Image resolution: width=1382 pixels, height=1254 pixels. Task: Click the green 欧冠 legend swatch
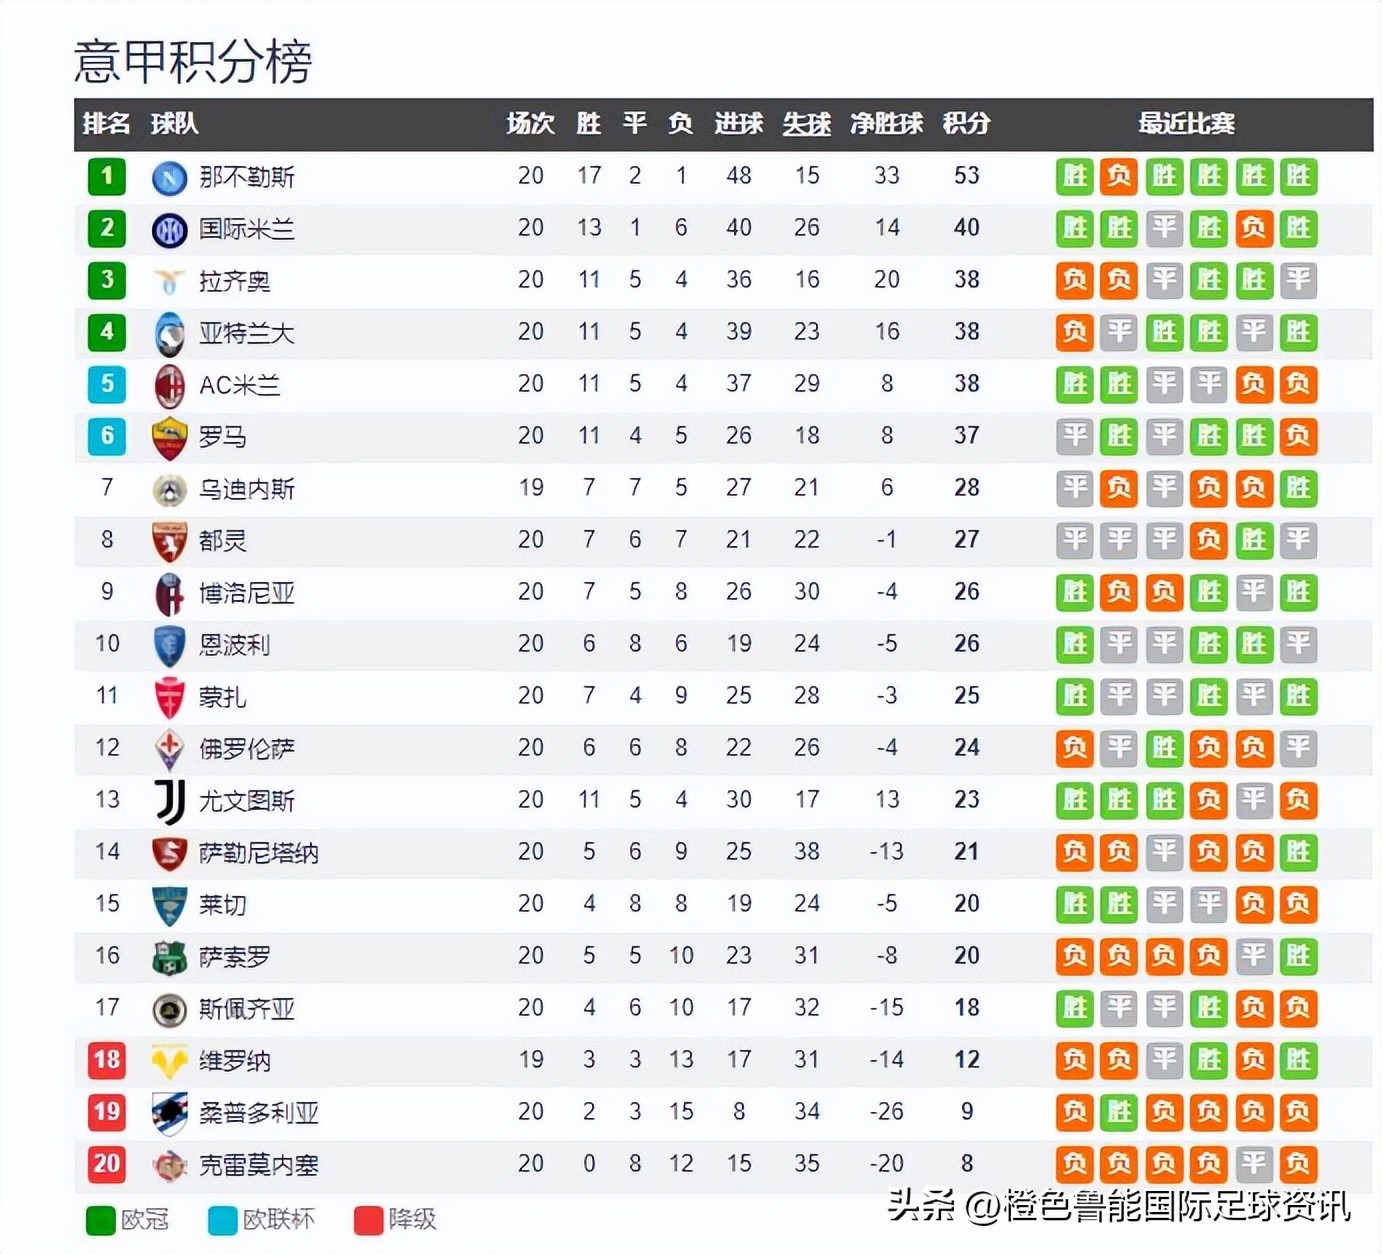coord(101,1220)
